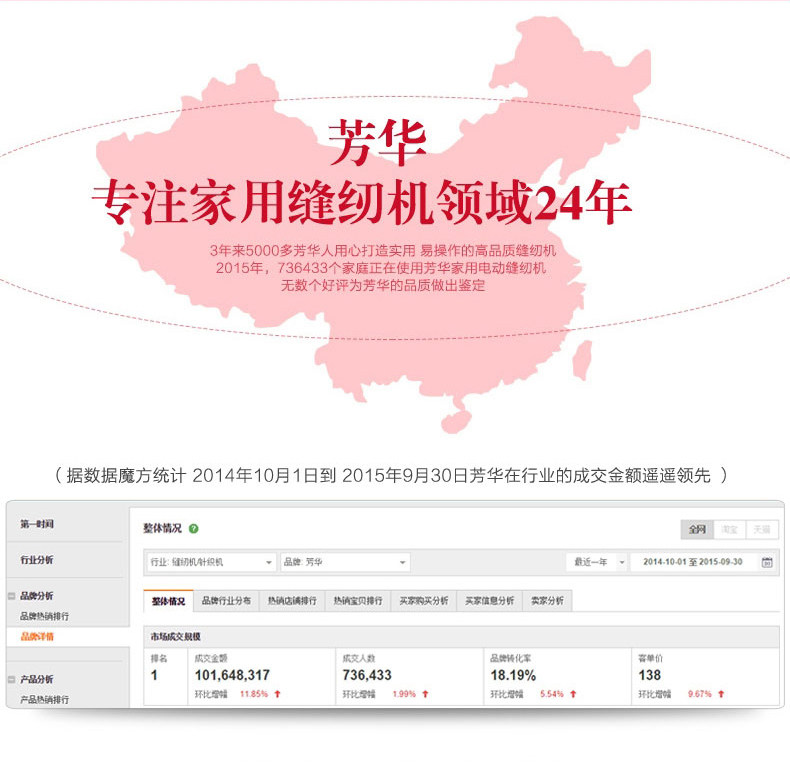Click the 品牌转化率 value 18.19%
790x762 pixels.
coord(513,675)
